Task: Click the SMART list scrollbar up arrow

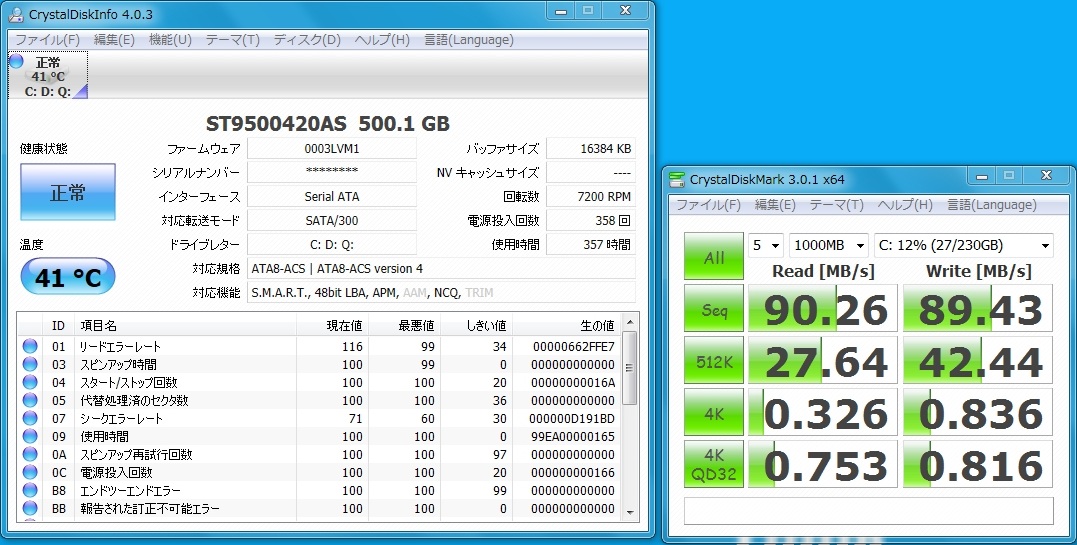Action: (x=630, y=322)
